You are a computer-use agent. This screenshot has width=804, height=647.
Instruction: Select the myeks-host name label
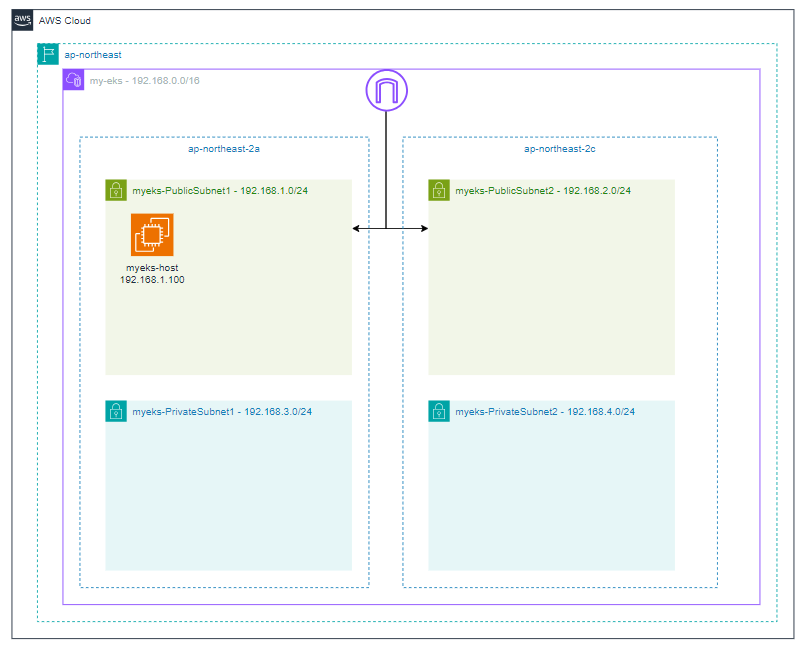[152, 268]
